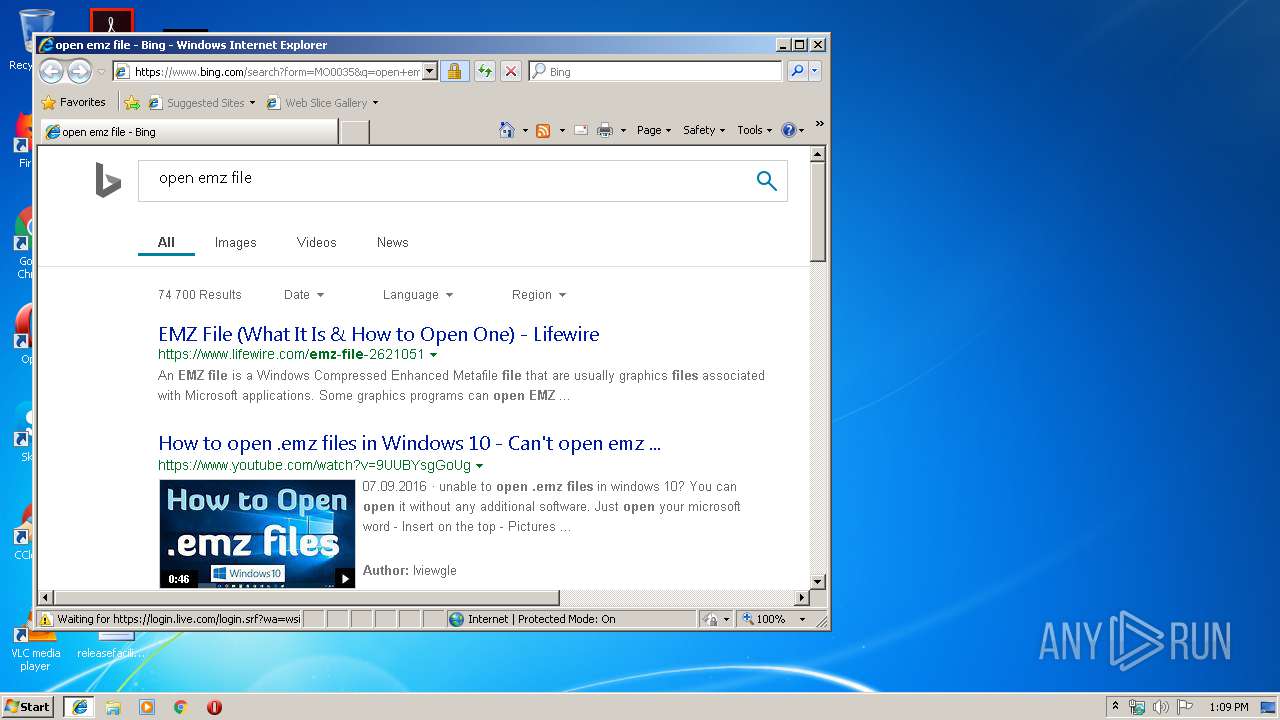The width and height of the screenshot is (1280, 720).
Task: Click the Bing toolbar search box
Action: coord(656,71)
